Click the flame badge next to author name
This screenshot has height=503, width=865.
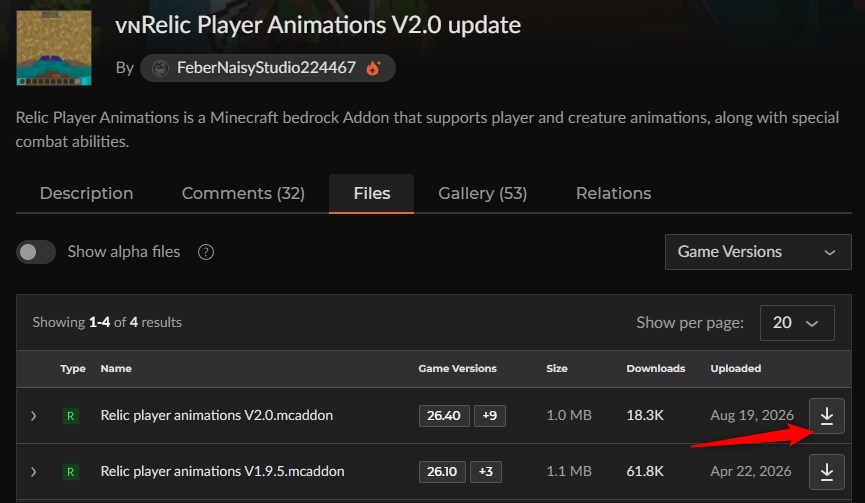pos(373,68)
